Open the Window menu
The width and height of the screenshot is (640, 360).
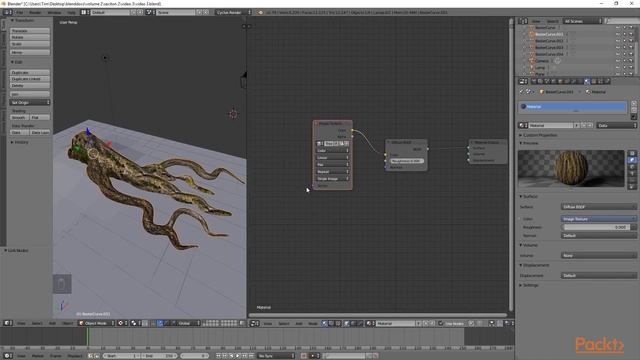pyautogui.click(x=54, y=13)
